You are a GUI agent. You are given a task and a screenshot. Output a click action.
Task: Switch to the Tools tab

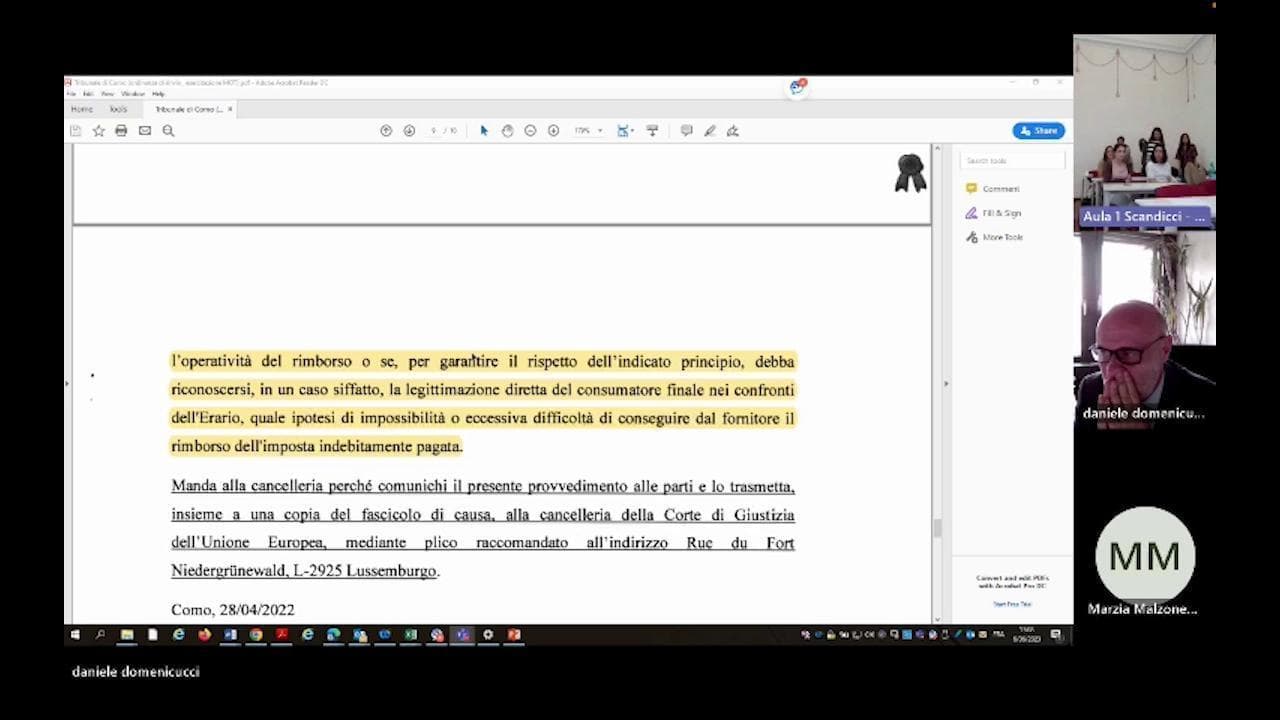click(x=118, y=109)
